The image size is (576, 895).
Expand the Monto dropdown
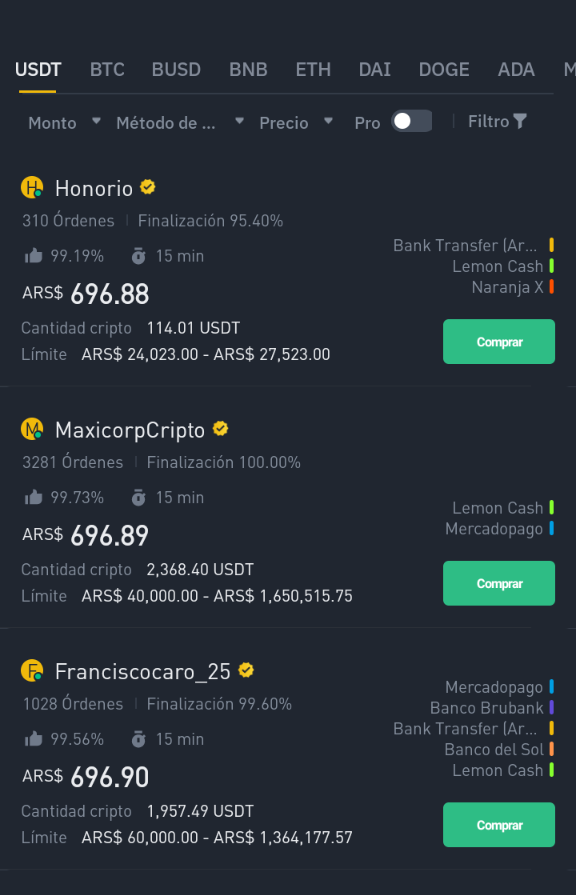[65, 122]
